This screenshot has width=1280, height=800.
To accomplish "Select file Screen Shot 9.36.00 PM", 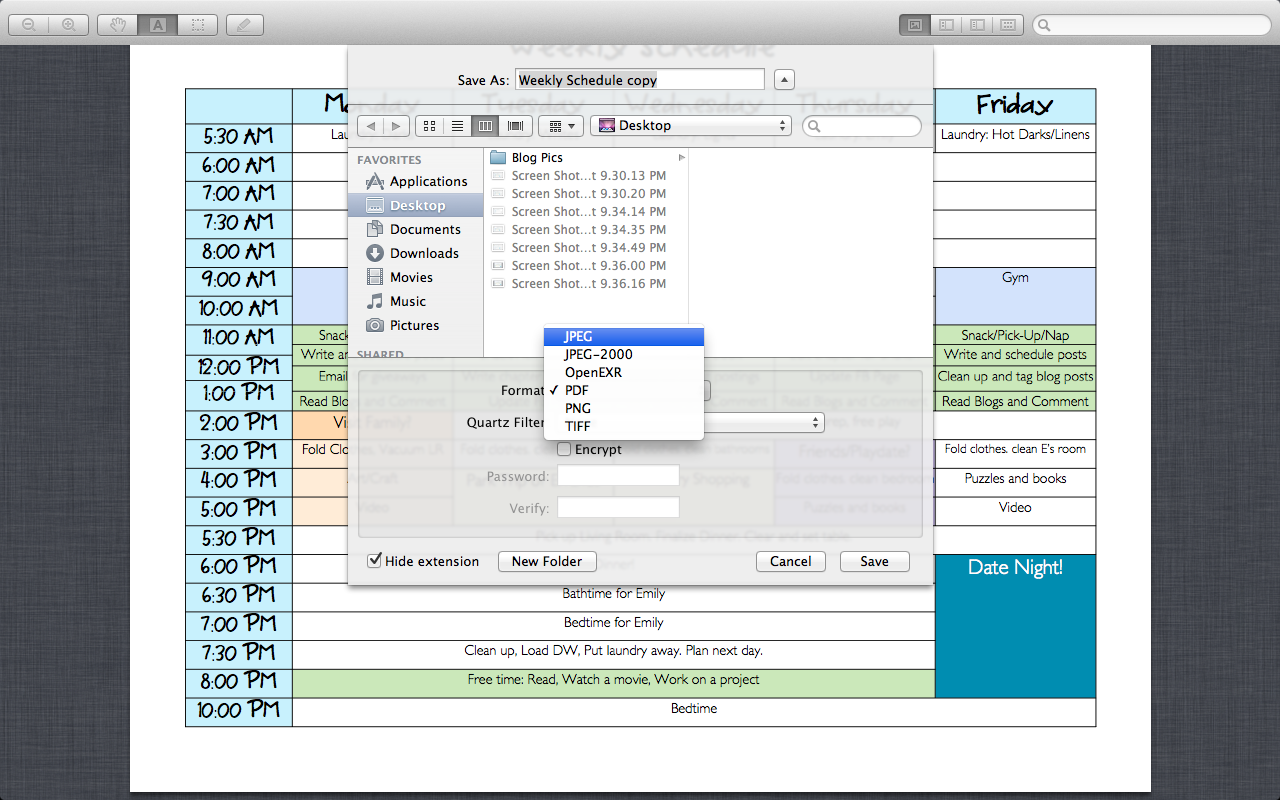I will click(x=586, y=265).
